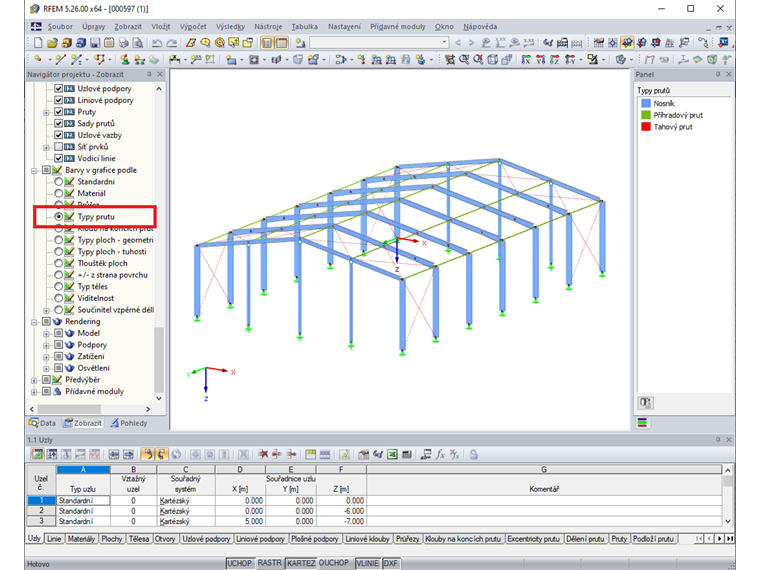Click the navigator horizontal scrollbar right arrow
Viewport: 760px width, 570px height.
pos(148,409)
